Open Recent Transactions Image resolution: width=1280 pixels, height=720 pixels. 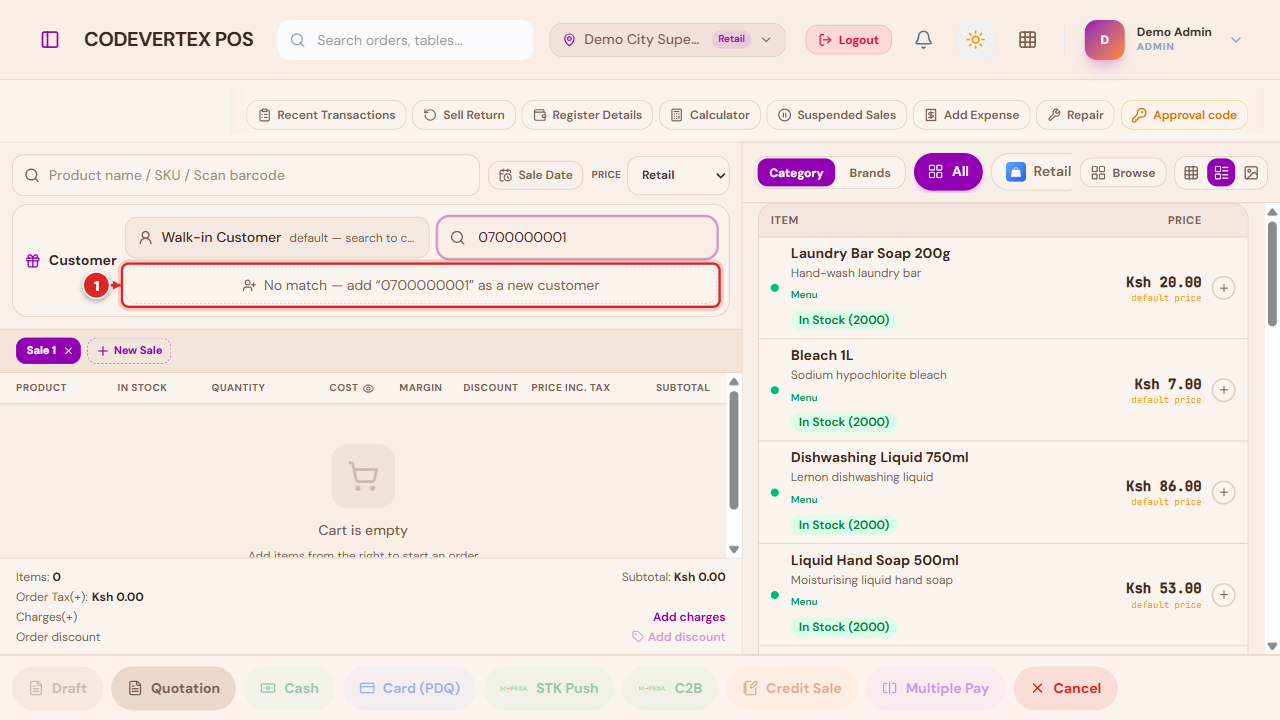pos(326,115)
